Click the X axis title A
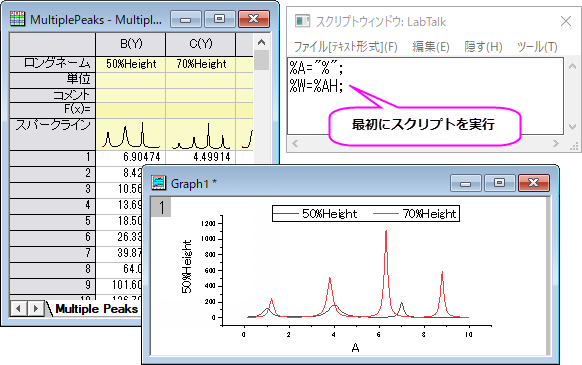 (355, 348)
